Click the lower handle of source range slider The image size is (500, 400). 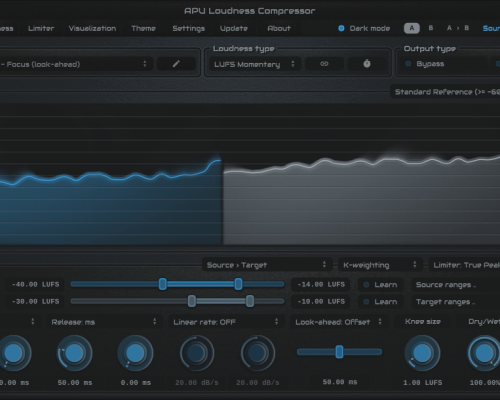(163, 284)
